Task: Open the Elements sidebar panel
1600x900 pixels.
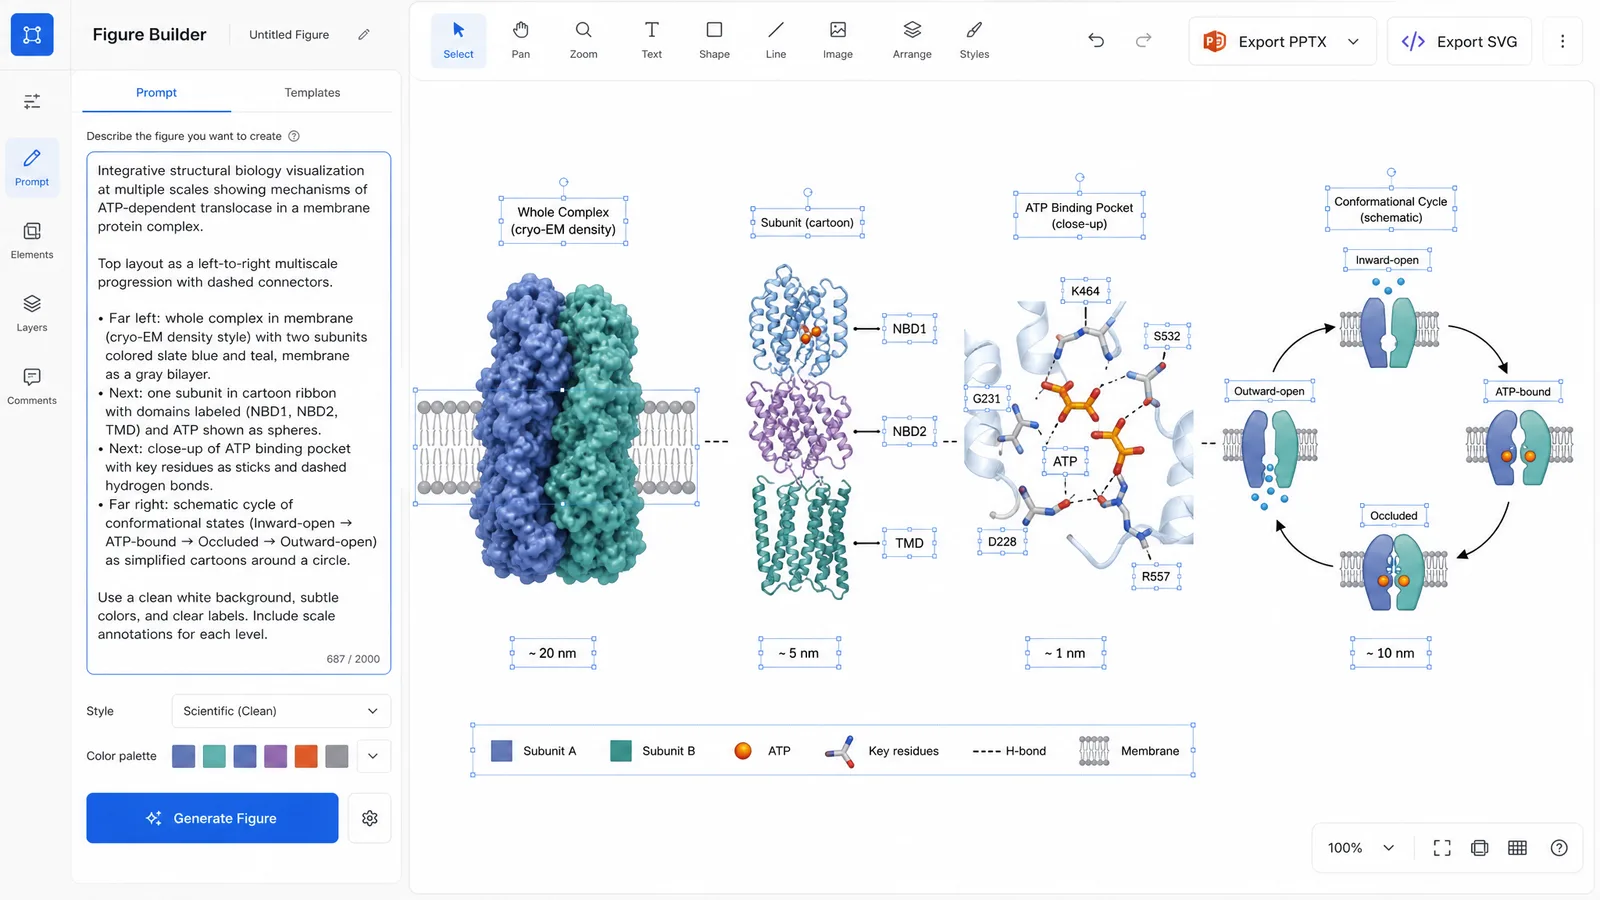Action: (x=32, y=240)
